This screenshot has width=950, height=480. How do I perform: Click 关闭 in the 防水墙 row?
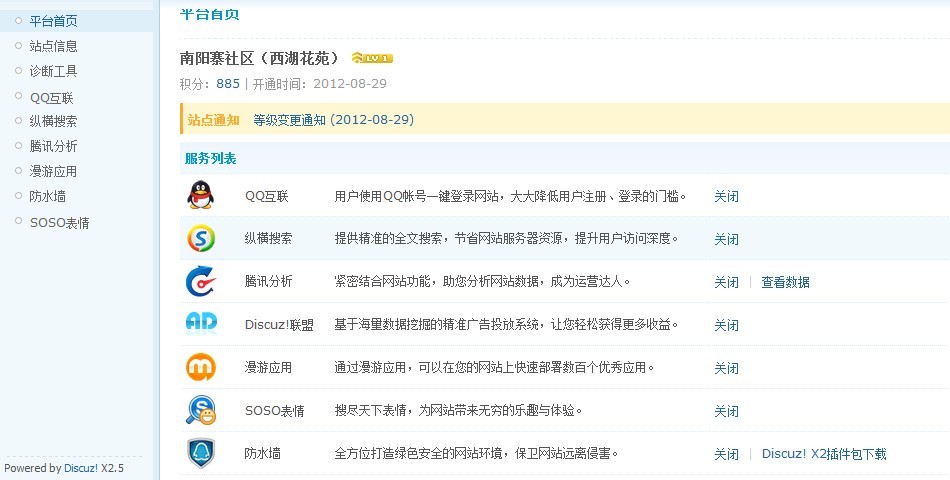click(x=726, y=454)
